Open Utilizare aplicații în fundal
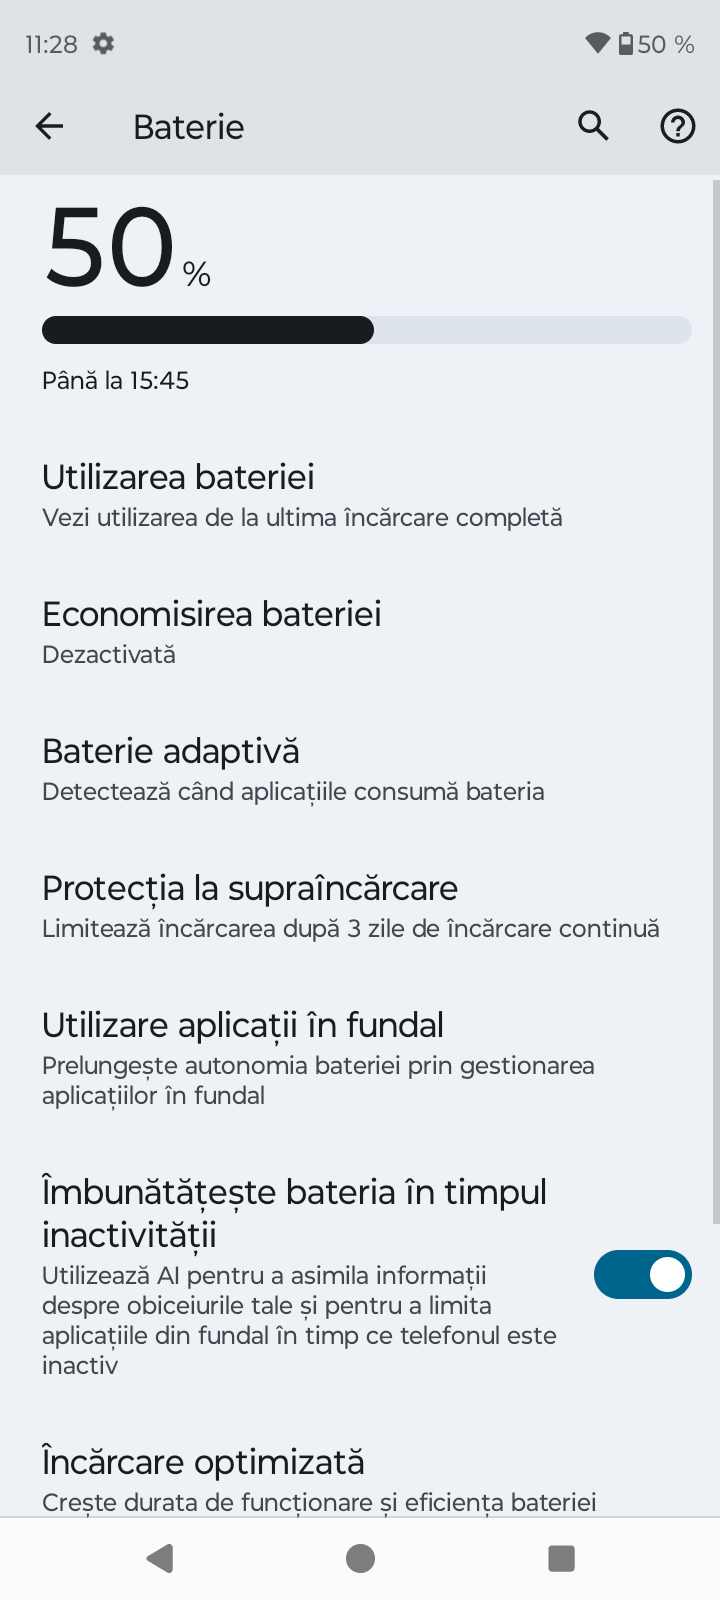 pos(318,1057)
